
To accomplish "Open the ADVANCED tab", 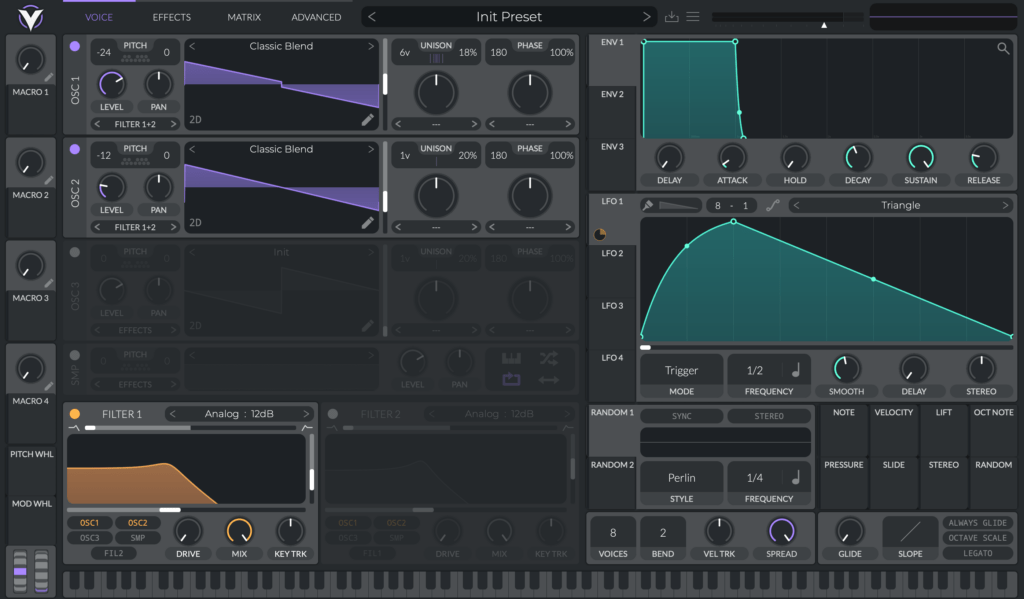I will coord(316,17).
